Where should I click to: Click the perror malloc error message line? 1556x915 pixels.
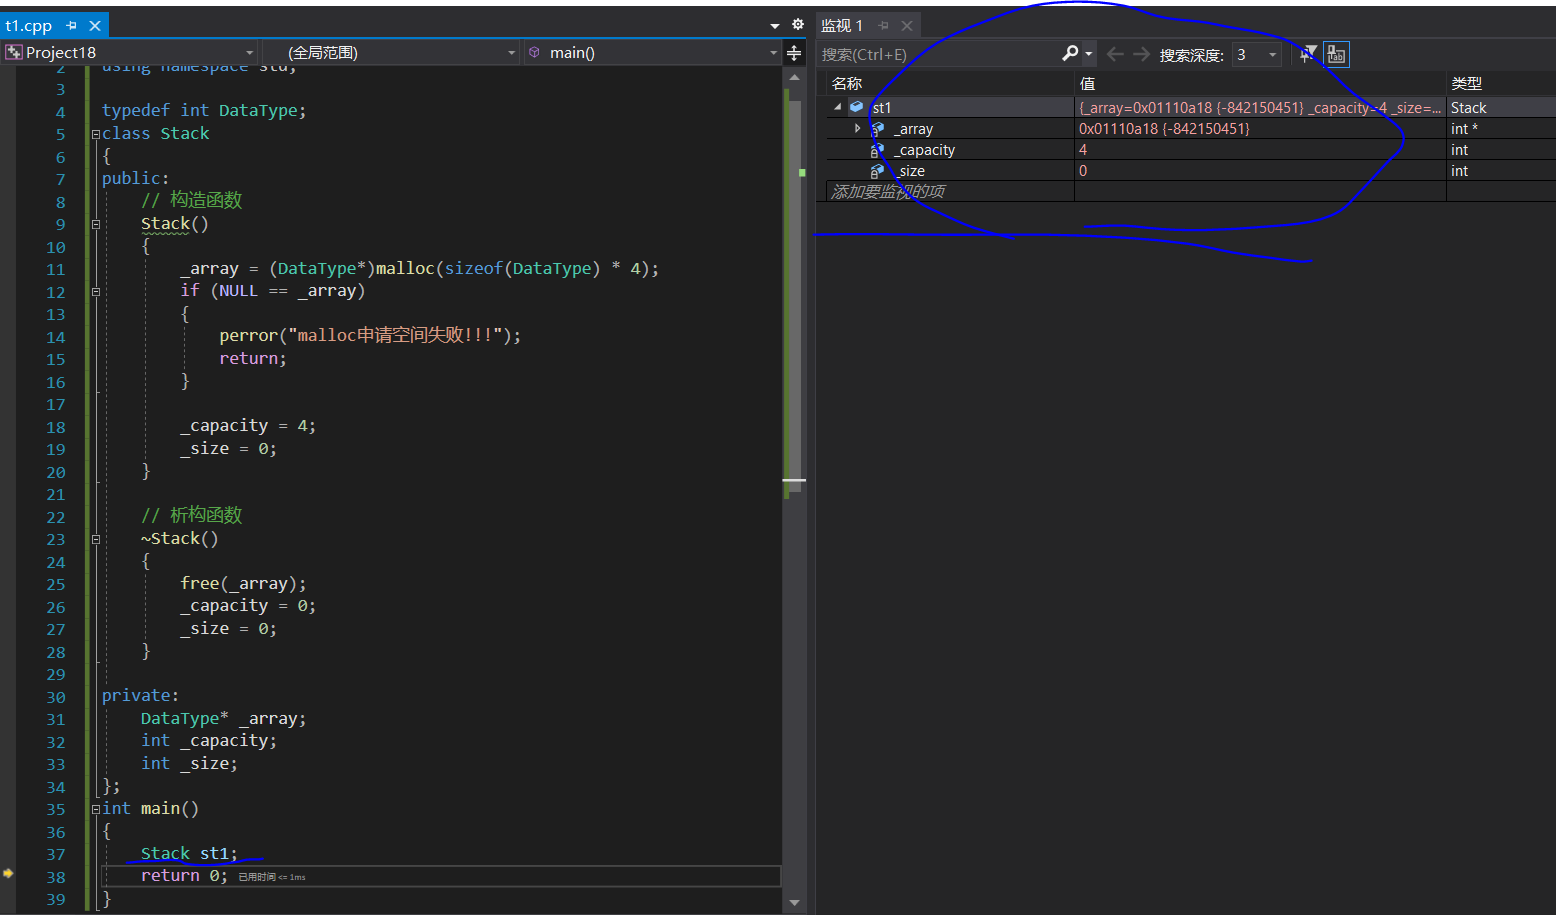click(x=370, y=335)
